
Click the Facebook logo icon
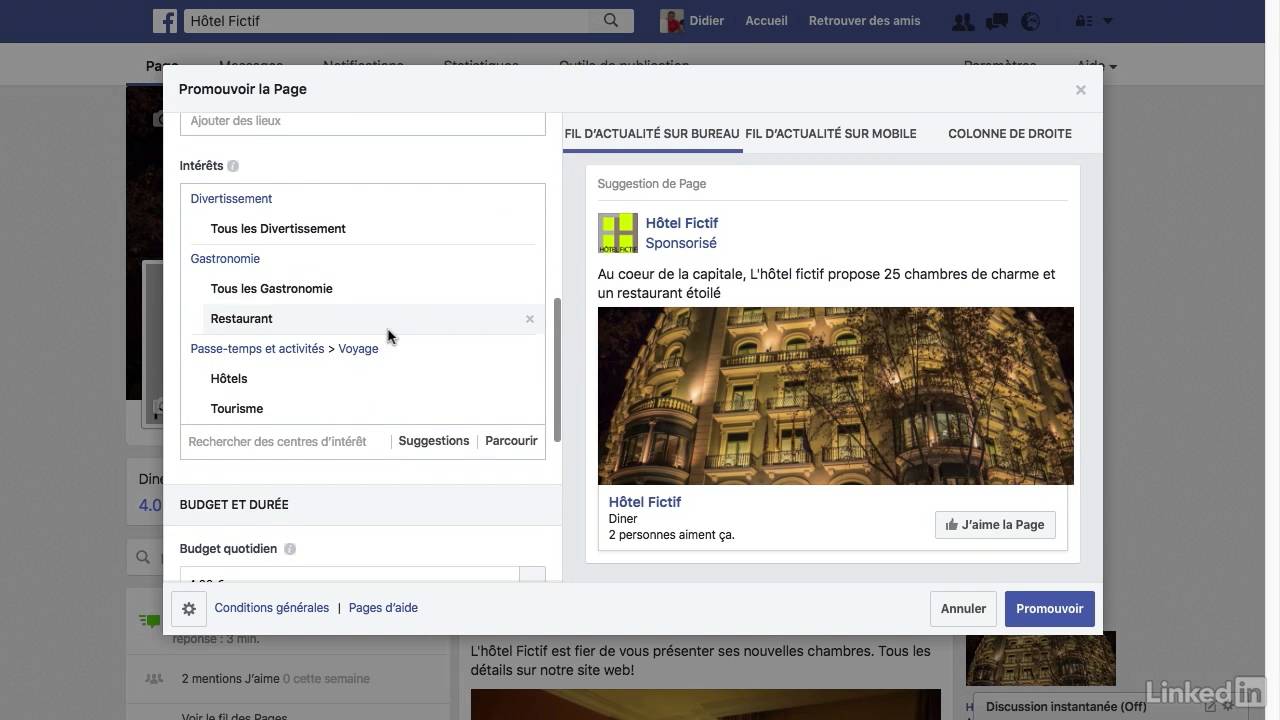click(x=165, y=20)
